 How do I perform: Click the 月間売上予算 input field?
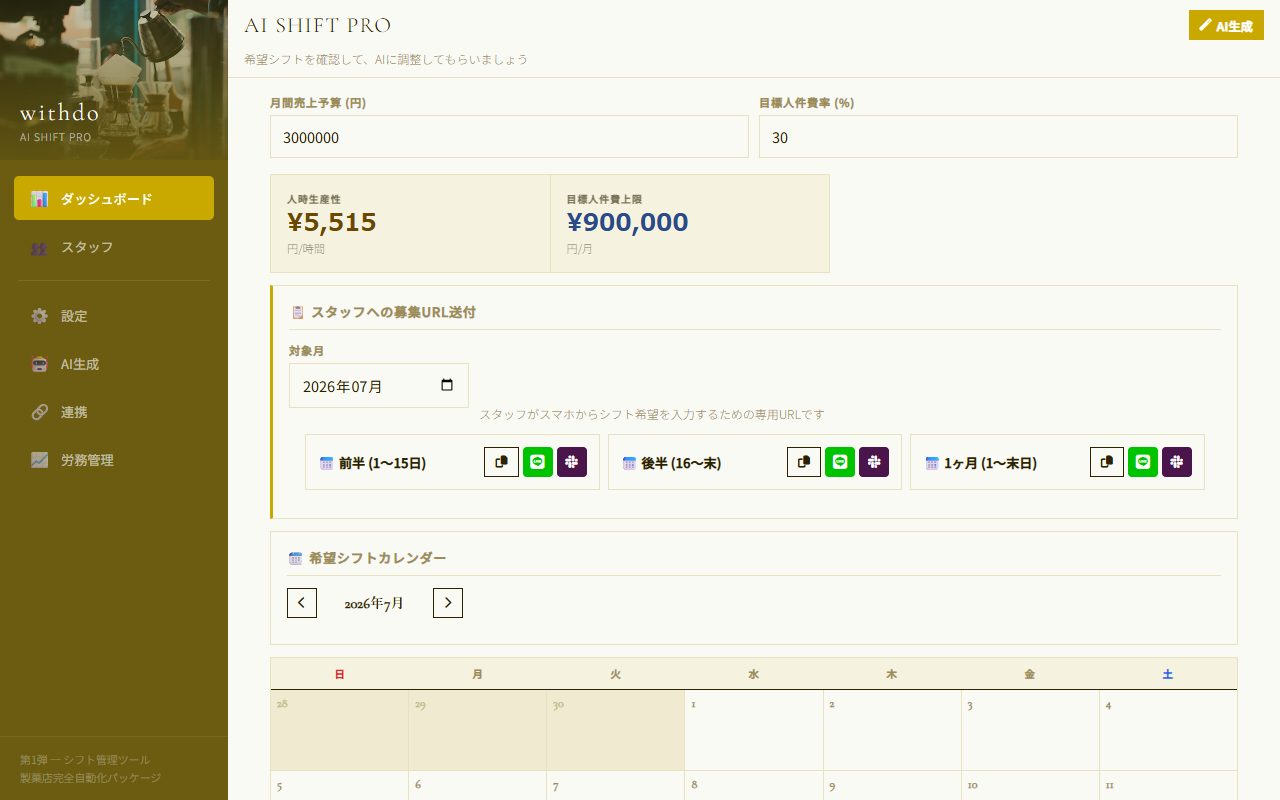pyautogui.click(x=509, y=137)
